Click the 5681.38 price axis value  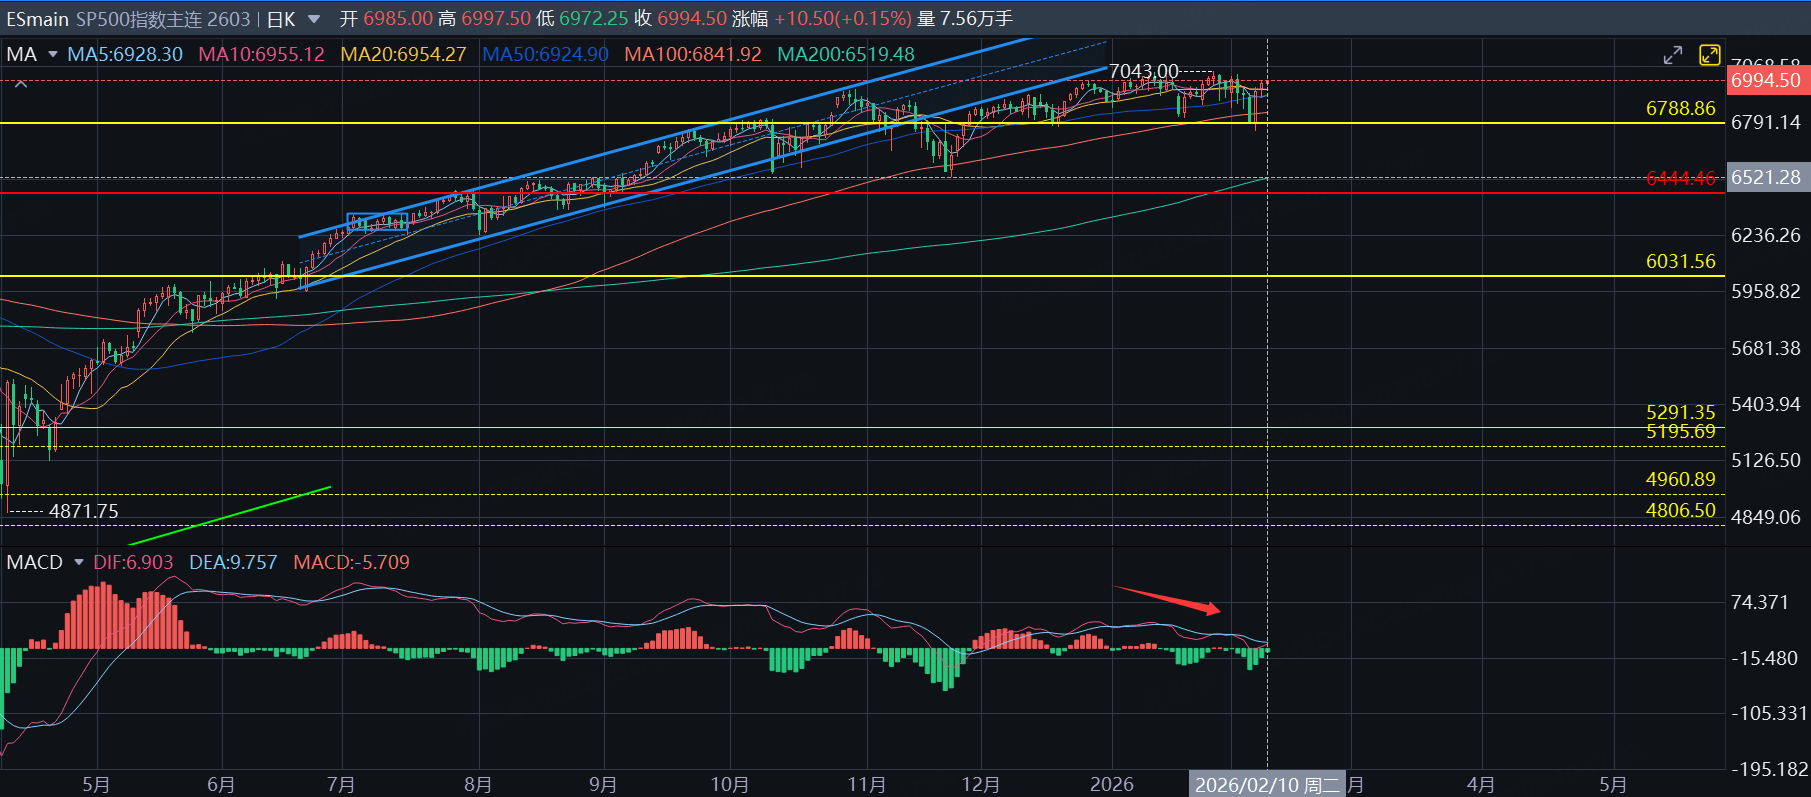click(1766, 348)
